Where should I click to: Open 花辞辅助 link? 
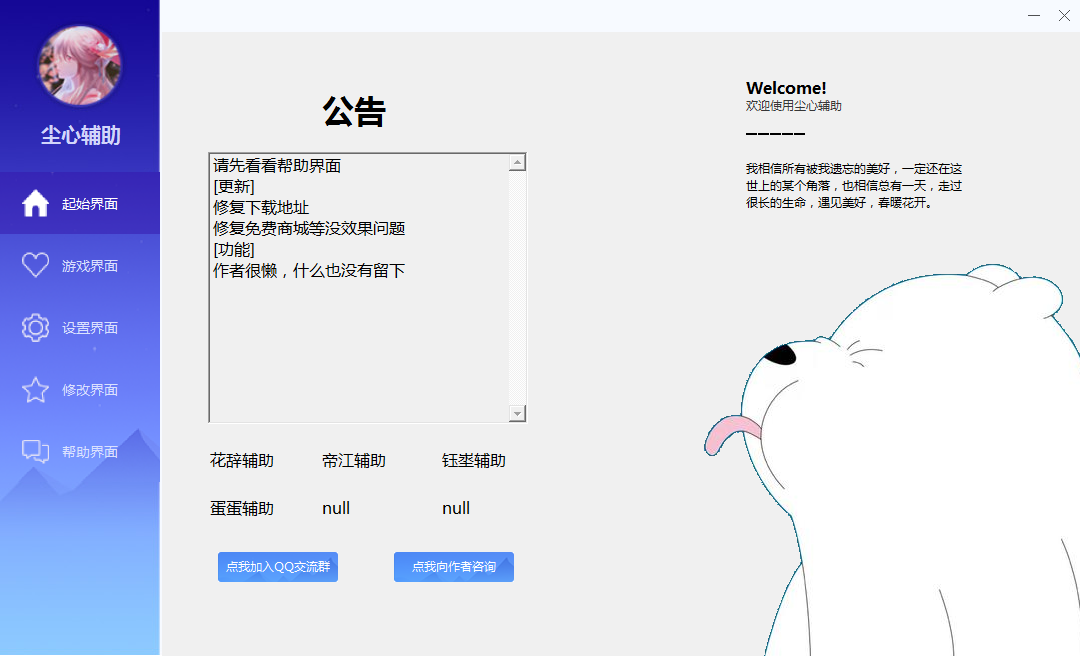242,460
